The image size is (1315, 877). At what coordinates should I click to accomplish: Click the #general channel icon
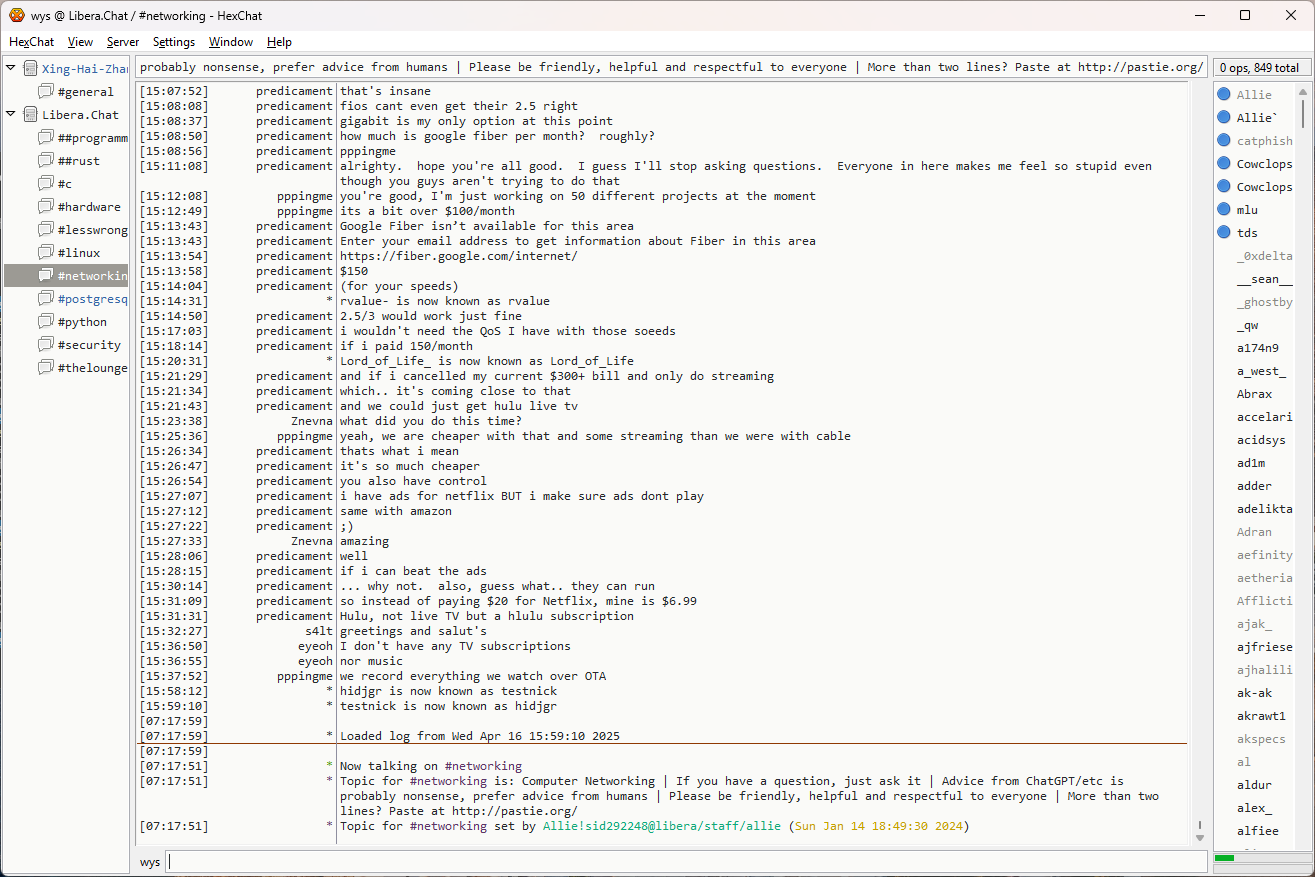pos(45,92)
